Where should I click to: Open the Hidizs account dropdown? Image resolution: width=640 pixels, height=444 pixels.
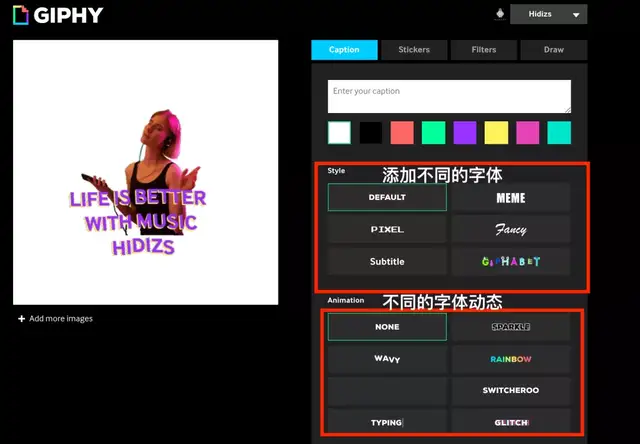(x=548, y=14)
